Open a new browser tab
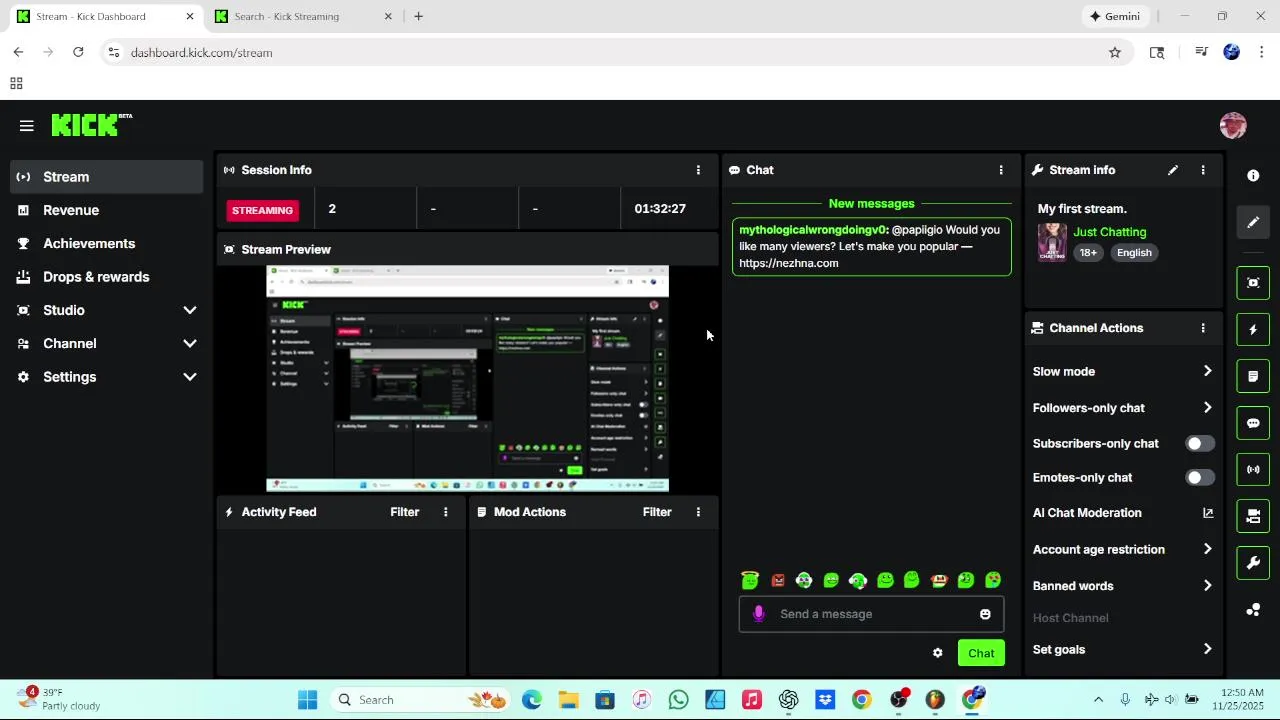This screenshot has width=1280, height=720. (x=418, y=16)
